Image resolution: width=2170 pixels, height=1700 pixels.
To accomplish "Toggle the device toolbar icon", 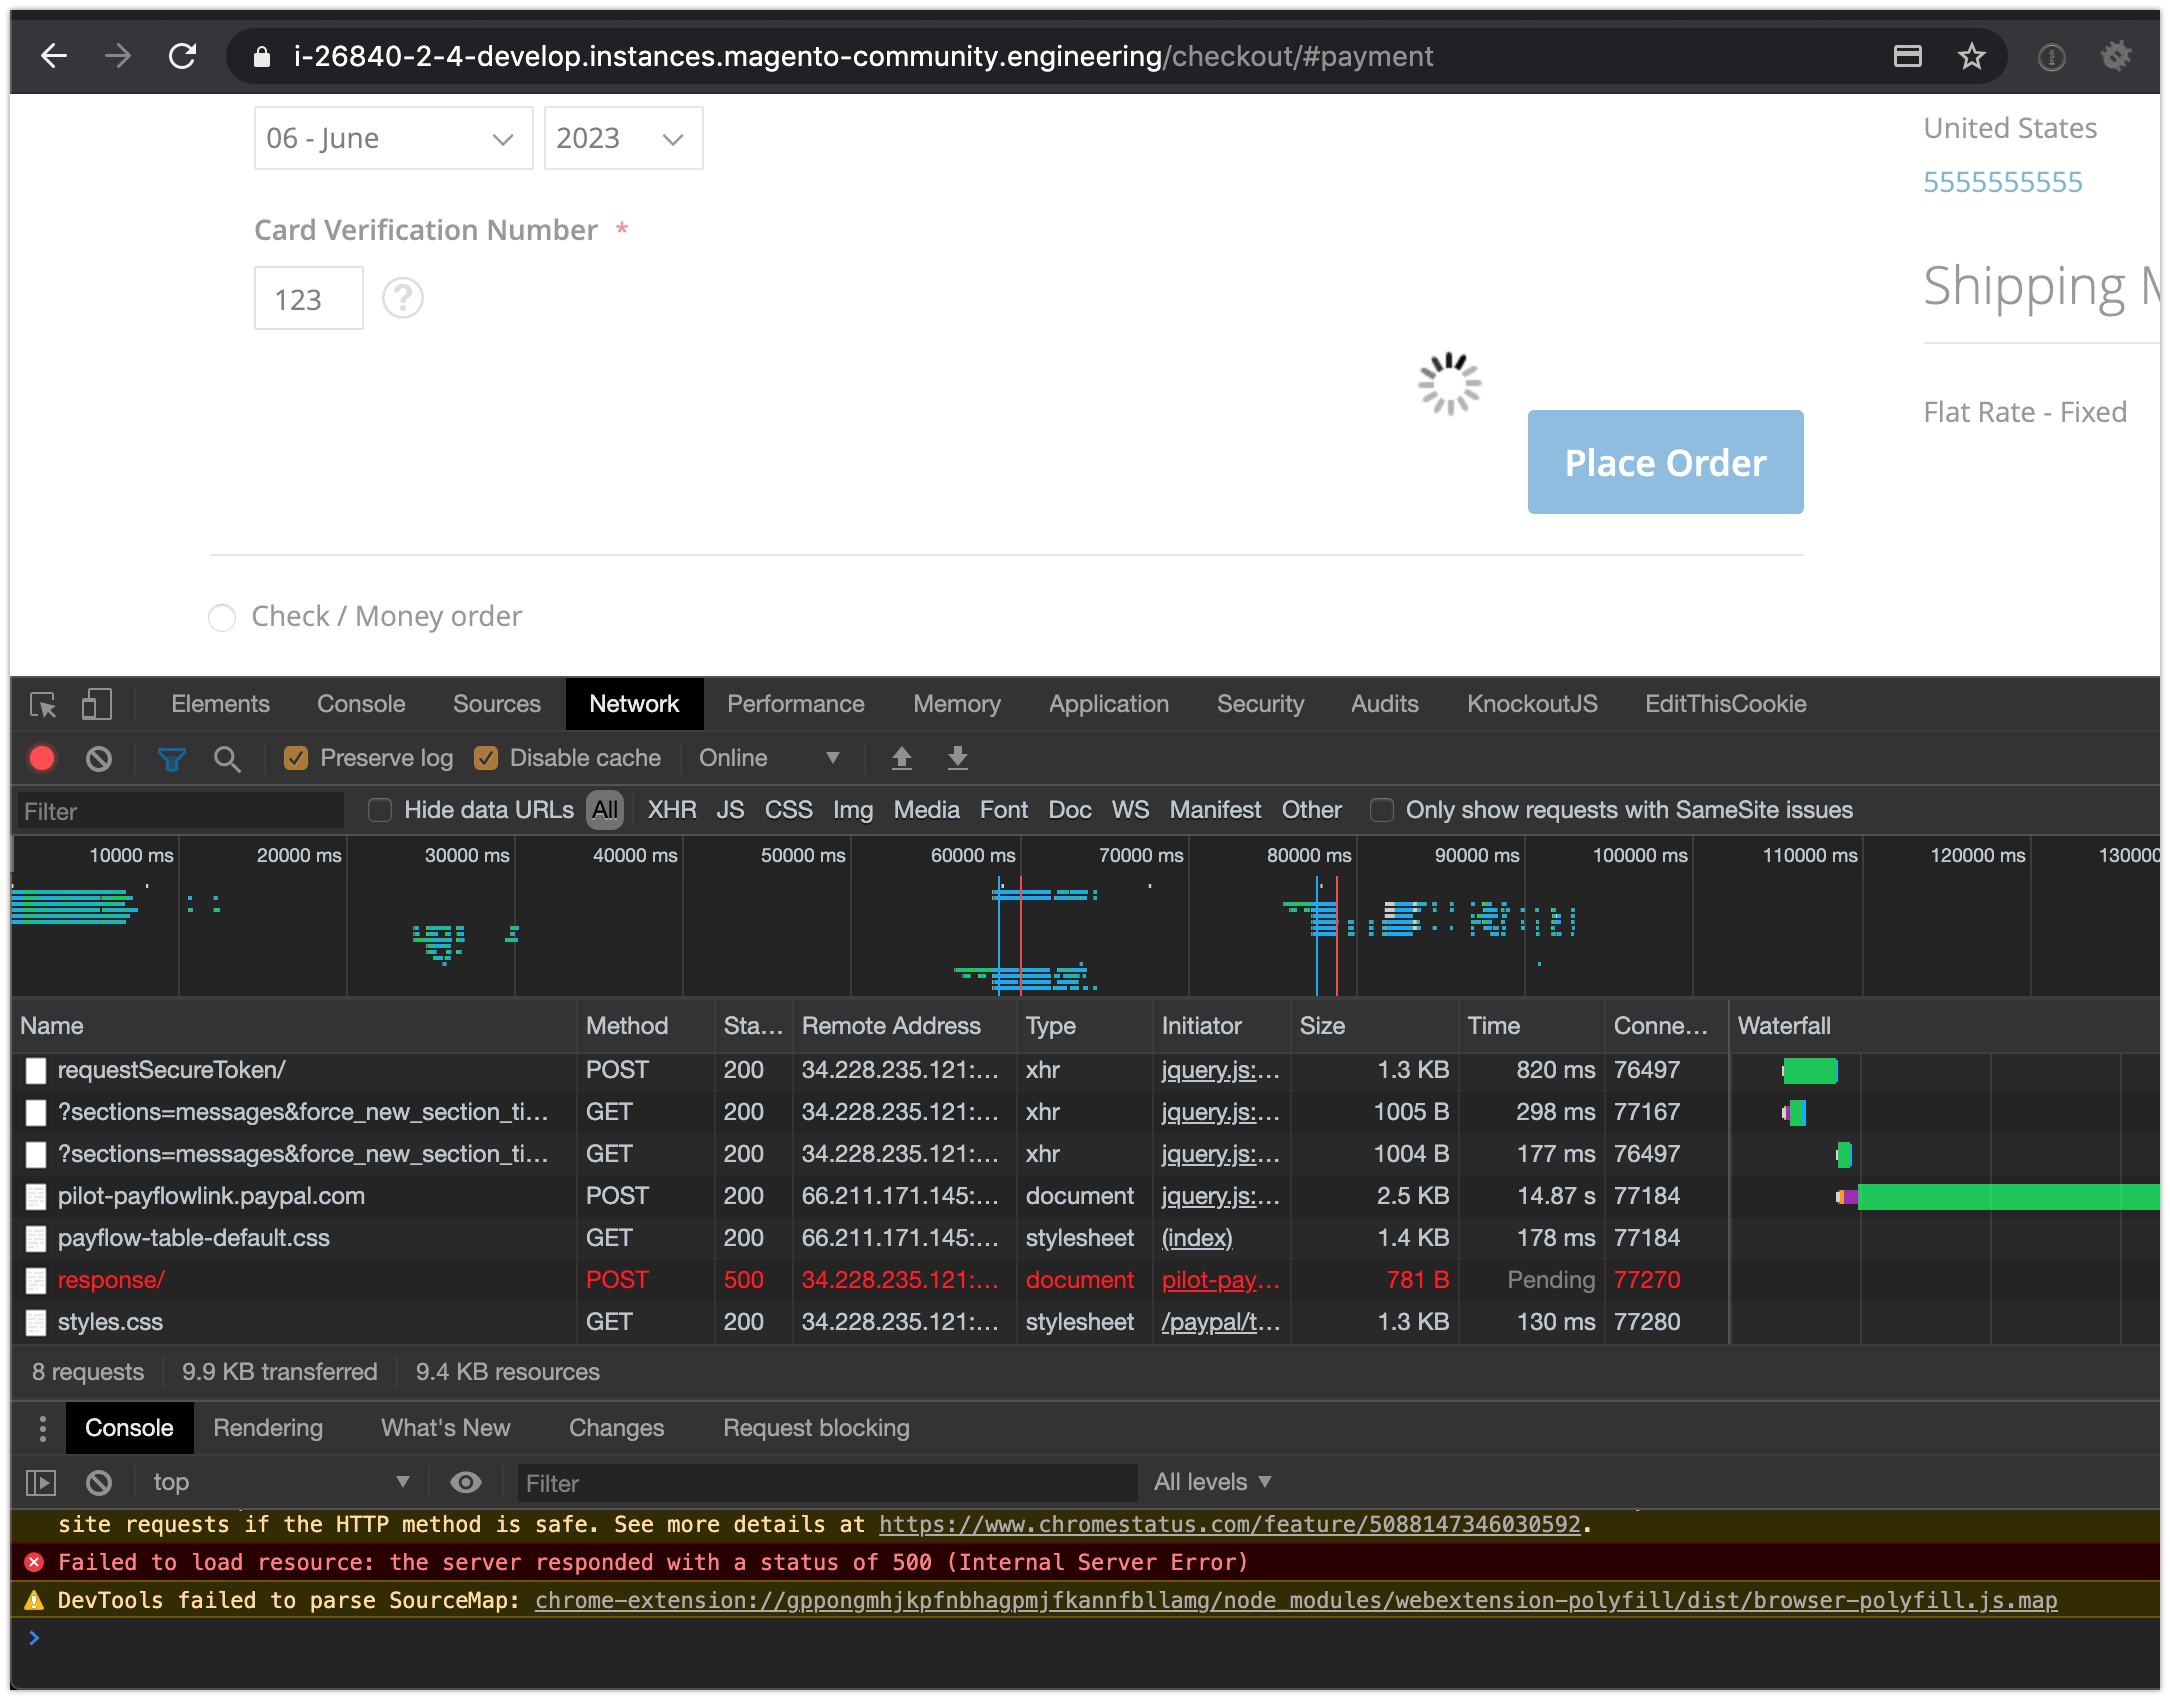I will pyautogui.click(x=97, y=705).
